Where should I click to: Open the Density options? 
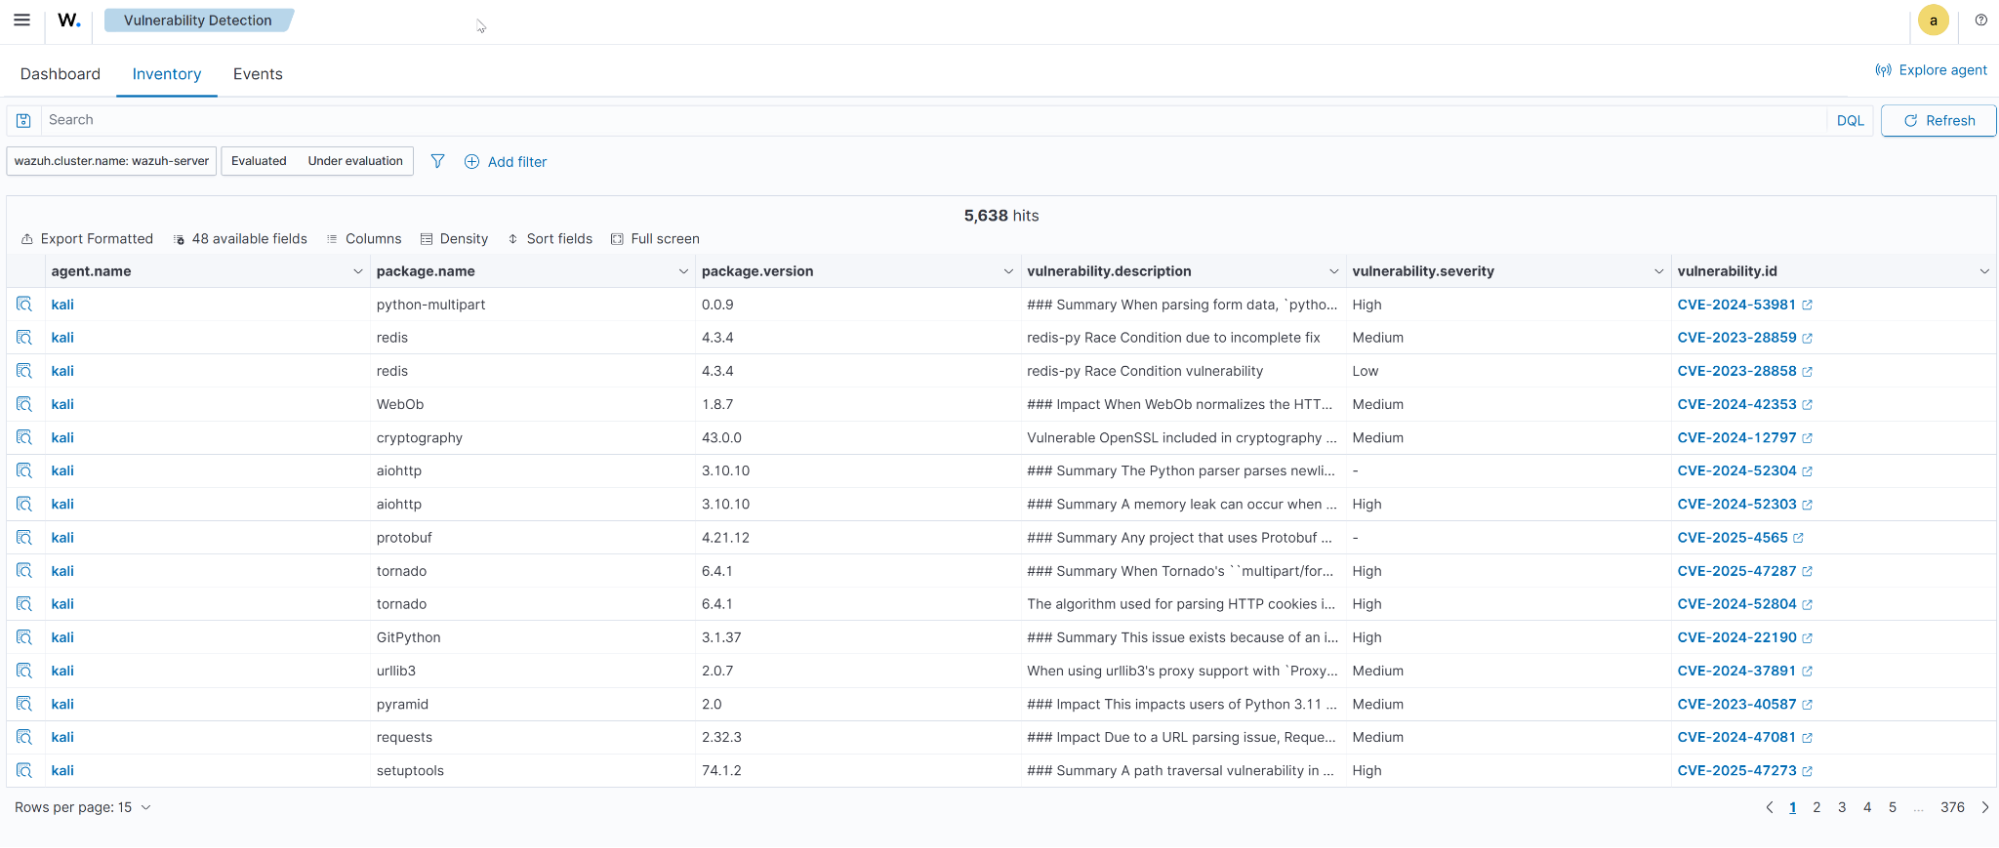[x=454, y=239]
